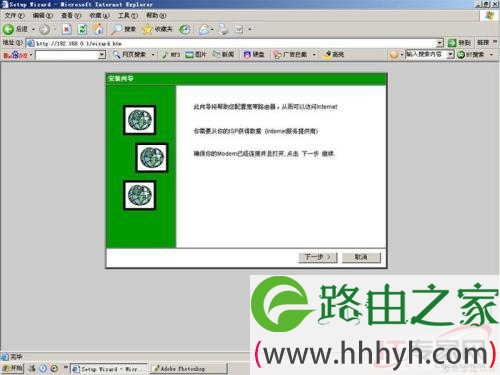Click the IE Back arrow button
The height and width of the screenshot is (375, 500).
tap(8, 29)
